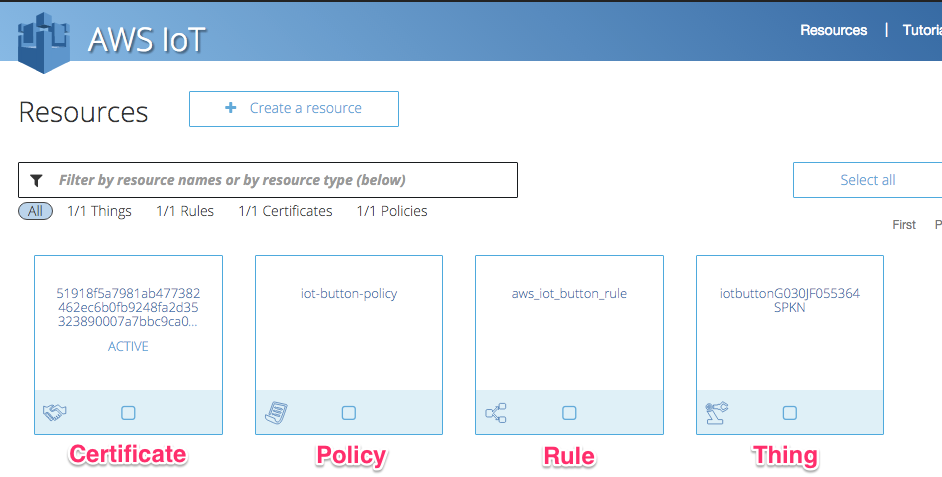This screenshot has height=477, width=942.
Task: Click the policy document scroll icon
Action: 275,412
